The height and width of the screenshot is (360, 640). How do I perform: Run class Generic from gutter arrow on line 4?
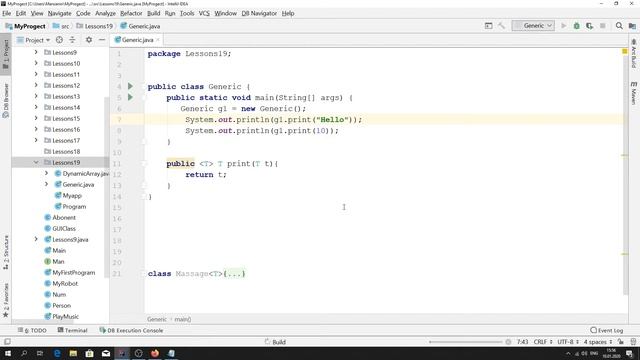130,86
